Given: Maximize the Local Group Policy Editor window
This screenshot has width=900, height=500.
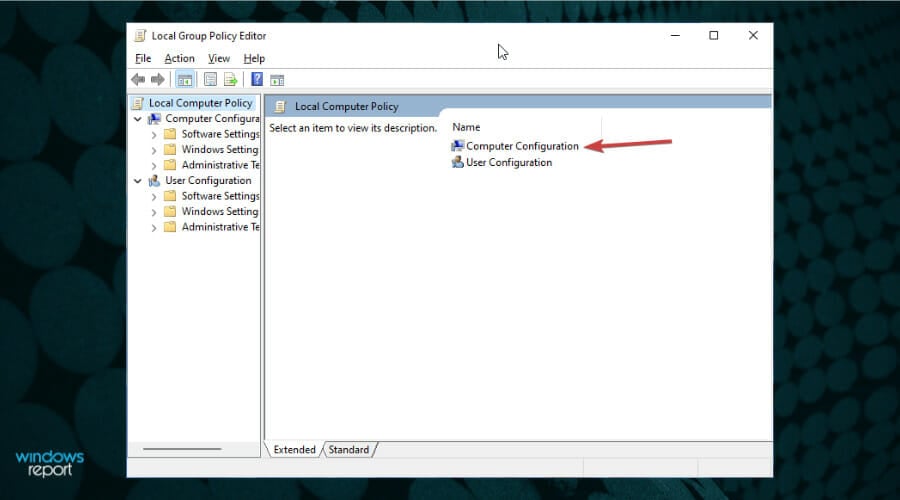Looking at the screenshot, I should point(713,36).
